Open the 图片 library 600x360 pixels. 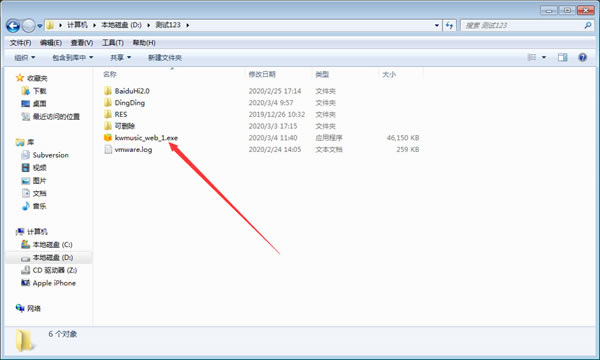click(x=39, y=181)
